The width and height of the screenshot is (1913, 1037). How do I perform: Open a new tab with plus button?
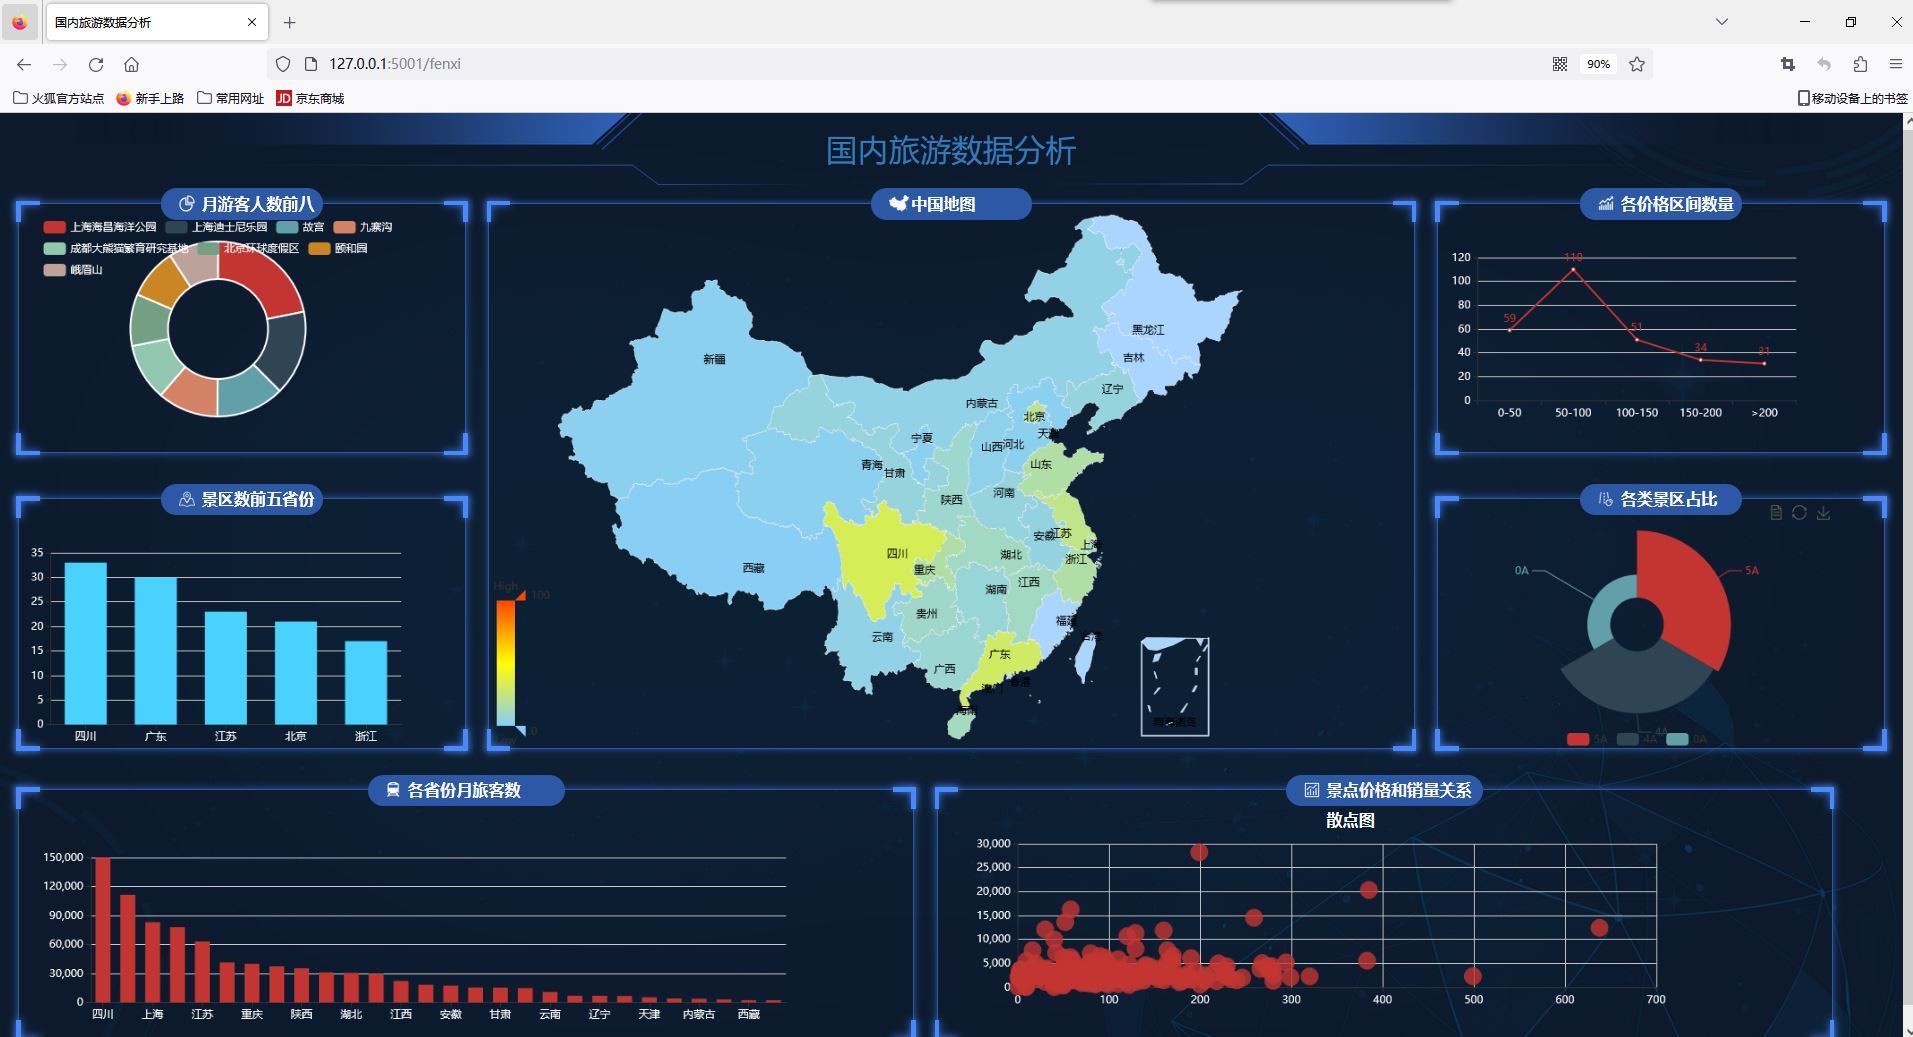point(289,22)
